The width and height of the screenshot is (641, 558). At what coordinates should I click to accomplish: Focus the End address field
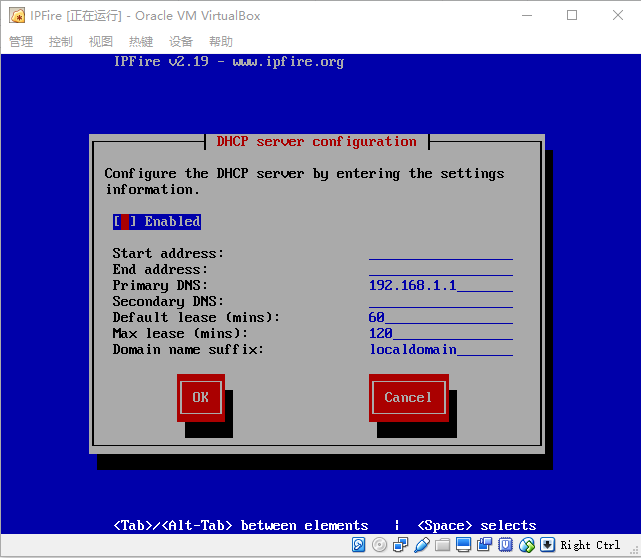tap(441, 269)
